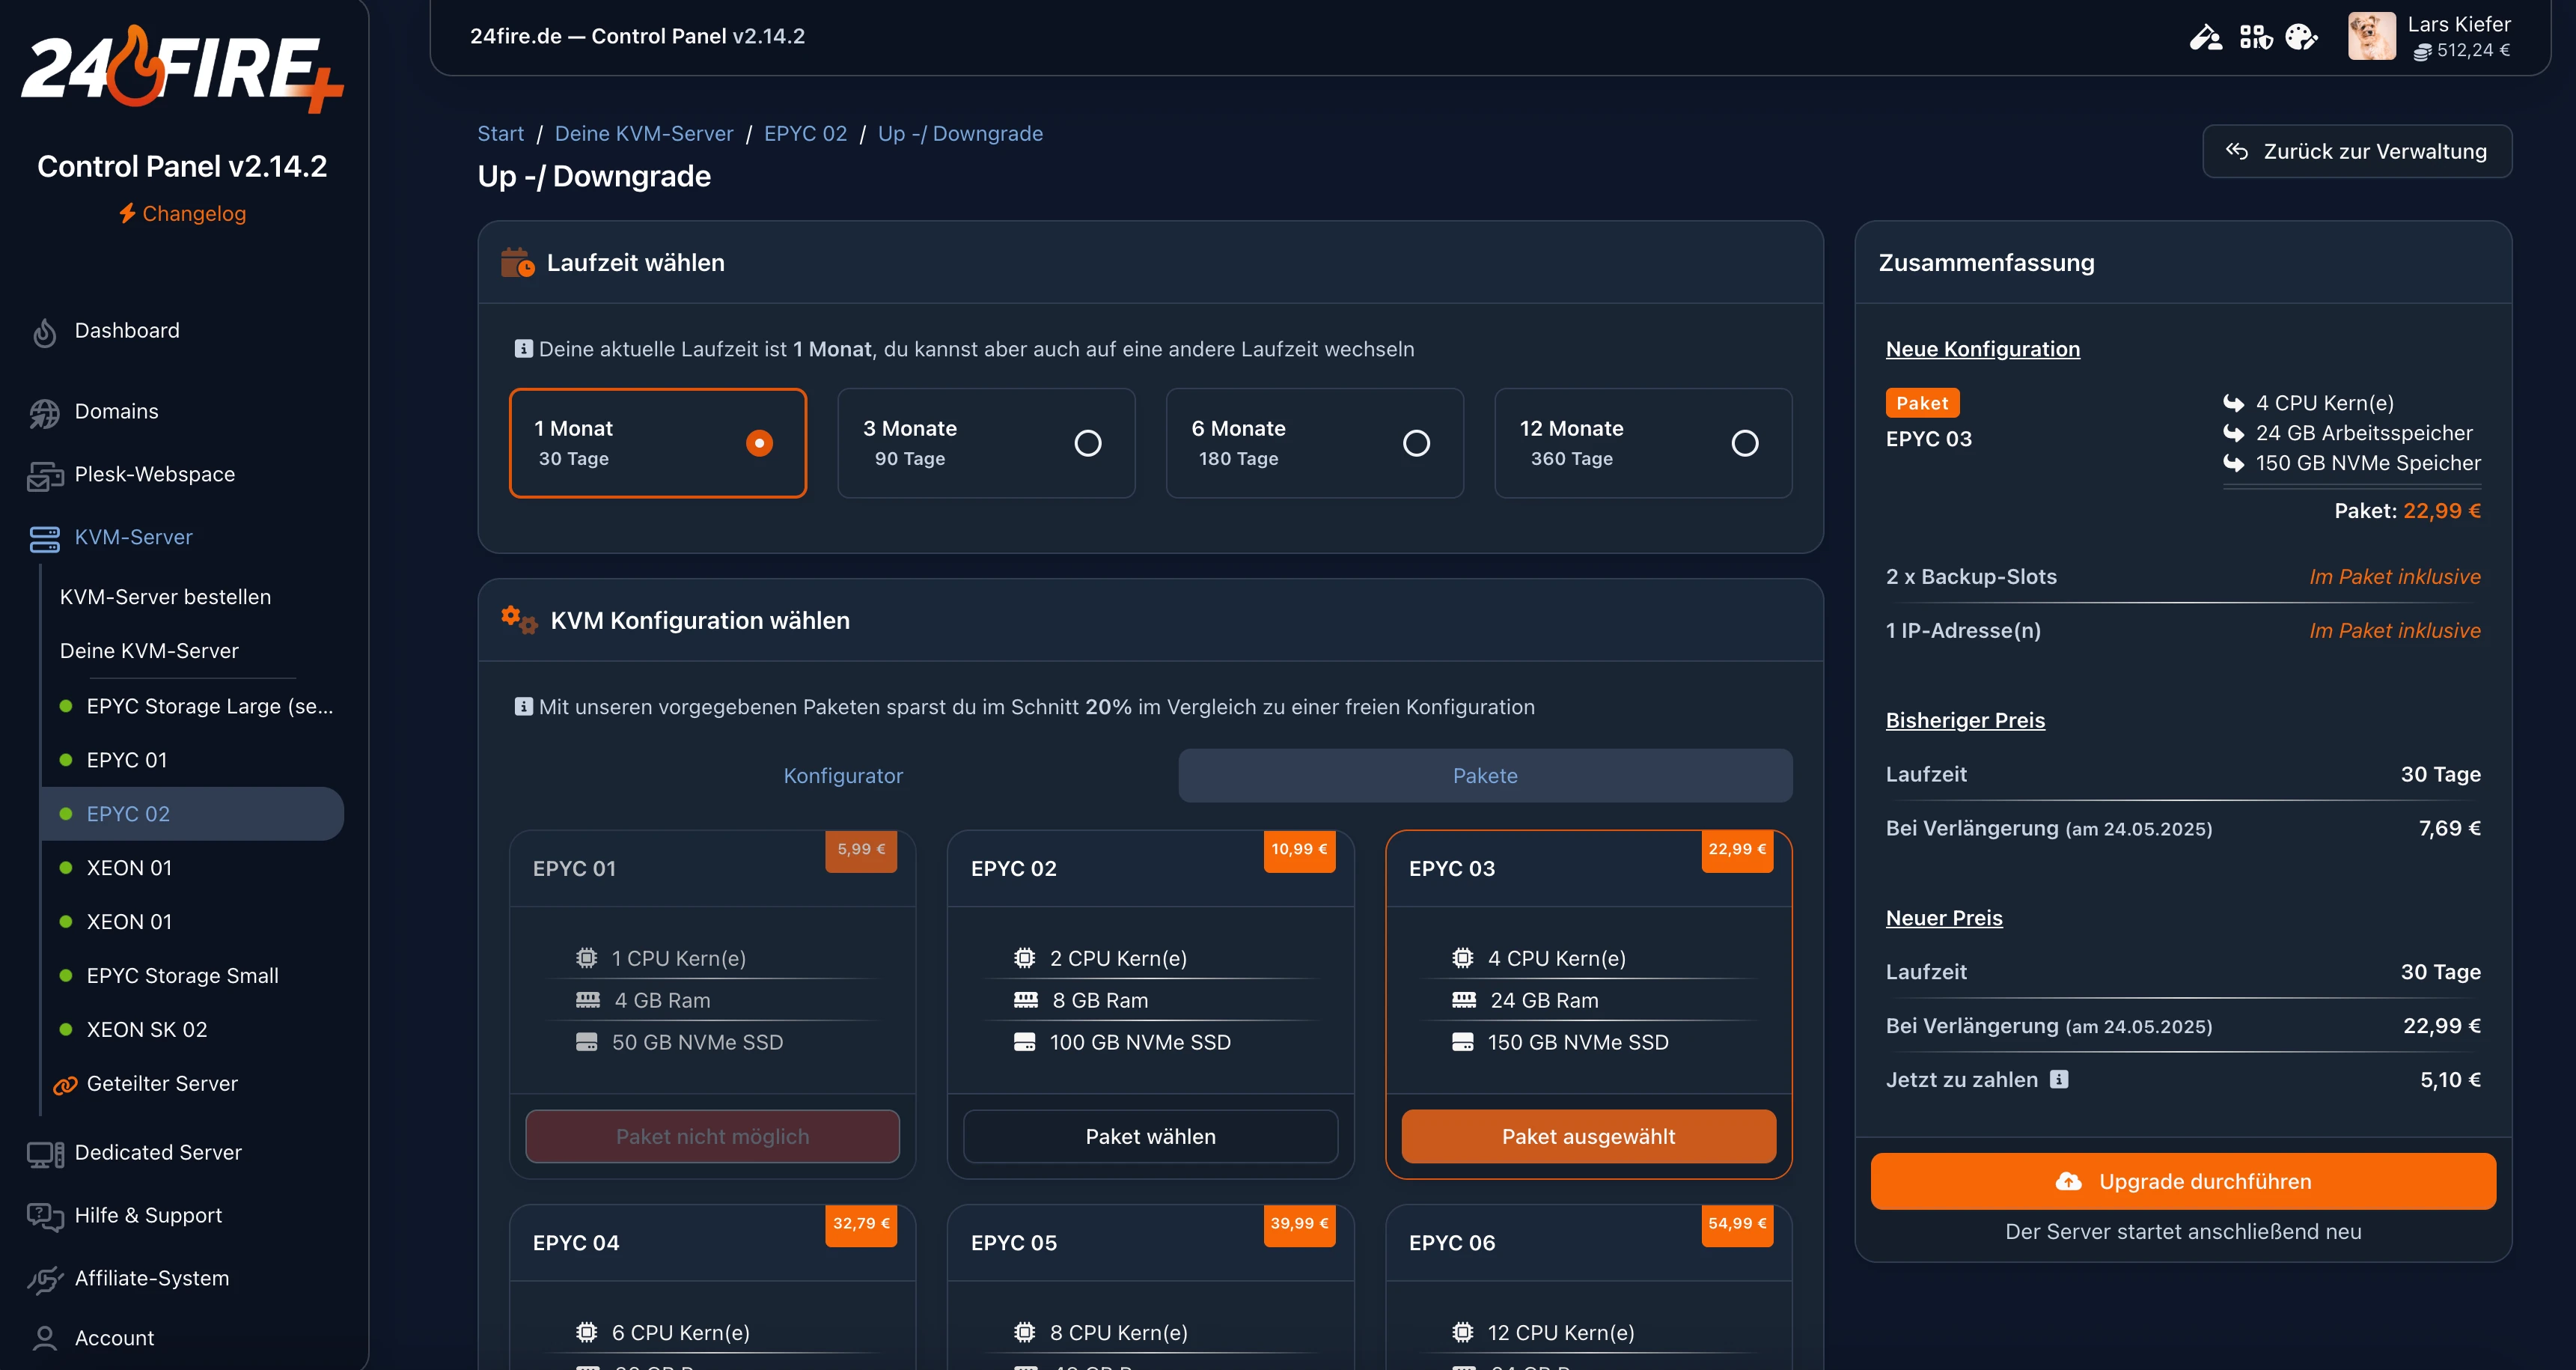Screen dimensions: 2576x1370
Task: Select the 12 Monate runtime radio
Action: click(x=1745, y=443)
